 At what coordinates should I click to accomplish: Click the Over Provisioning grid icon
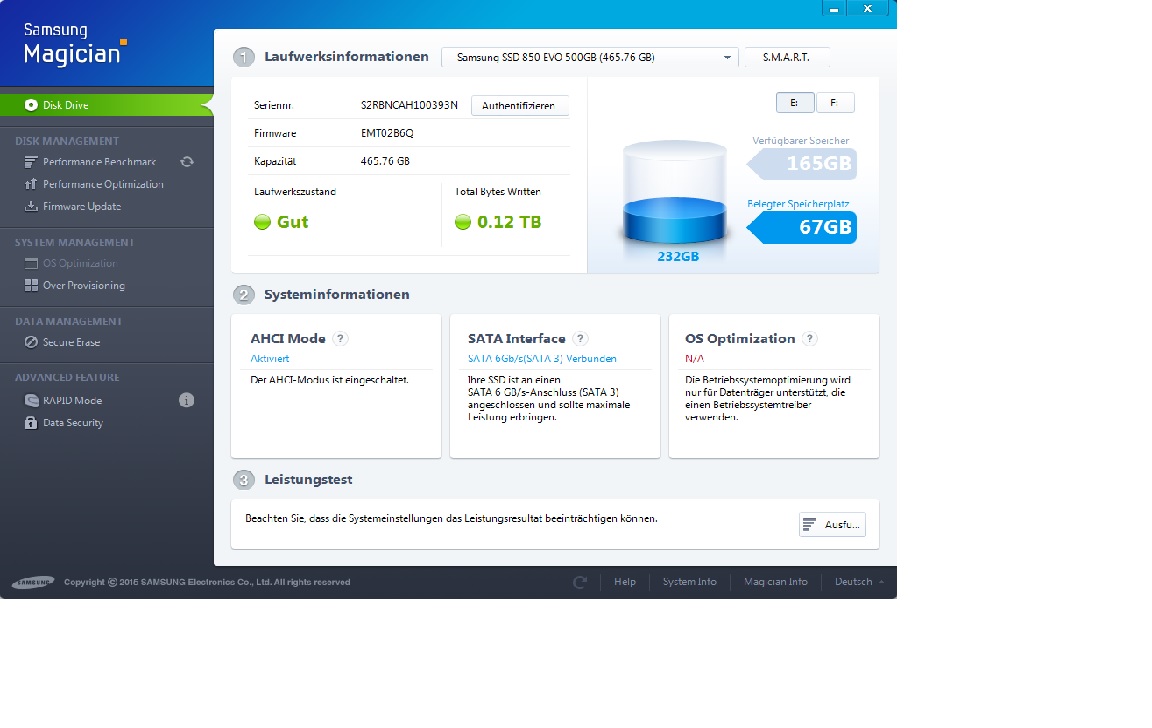(31, 285)
